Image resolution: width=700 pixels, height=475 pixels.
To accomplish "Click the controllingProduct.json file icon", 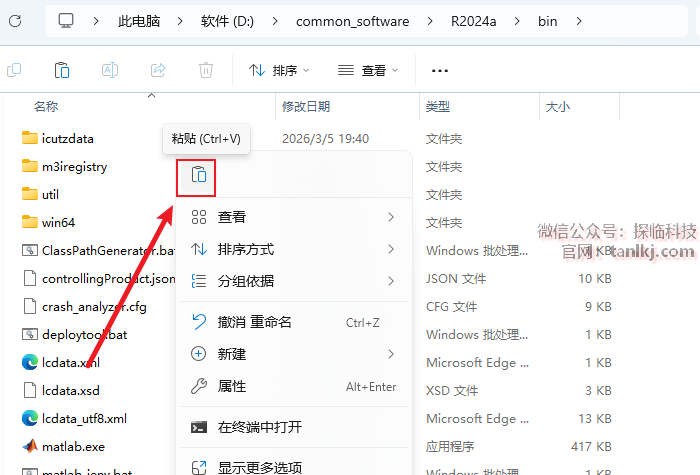I will click(30, 278).
